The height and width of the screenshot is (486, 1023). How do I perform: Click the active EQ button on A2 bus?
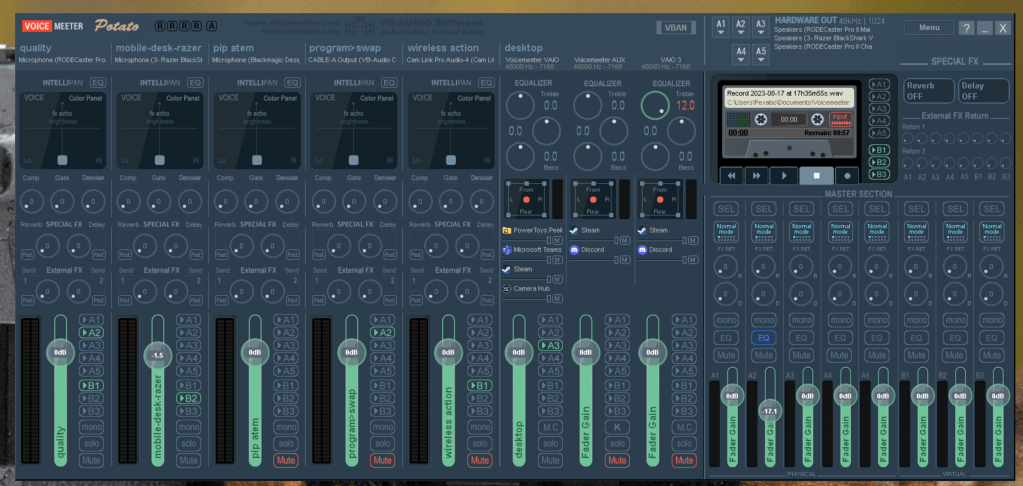click(763, 338)
